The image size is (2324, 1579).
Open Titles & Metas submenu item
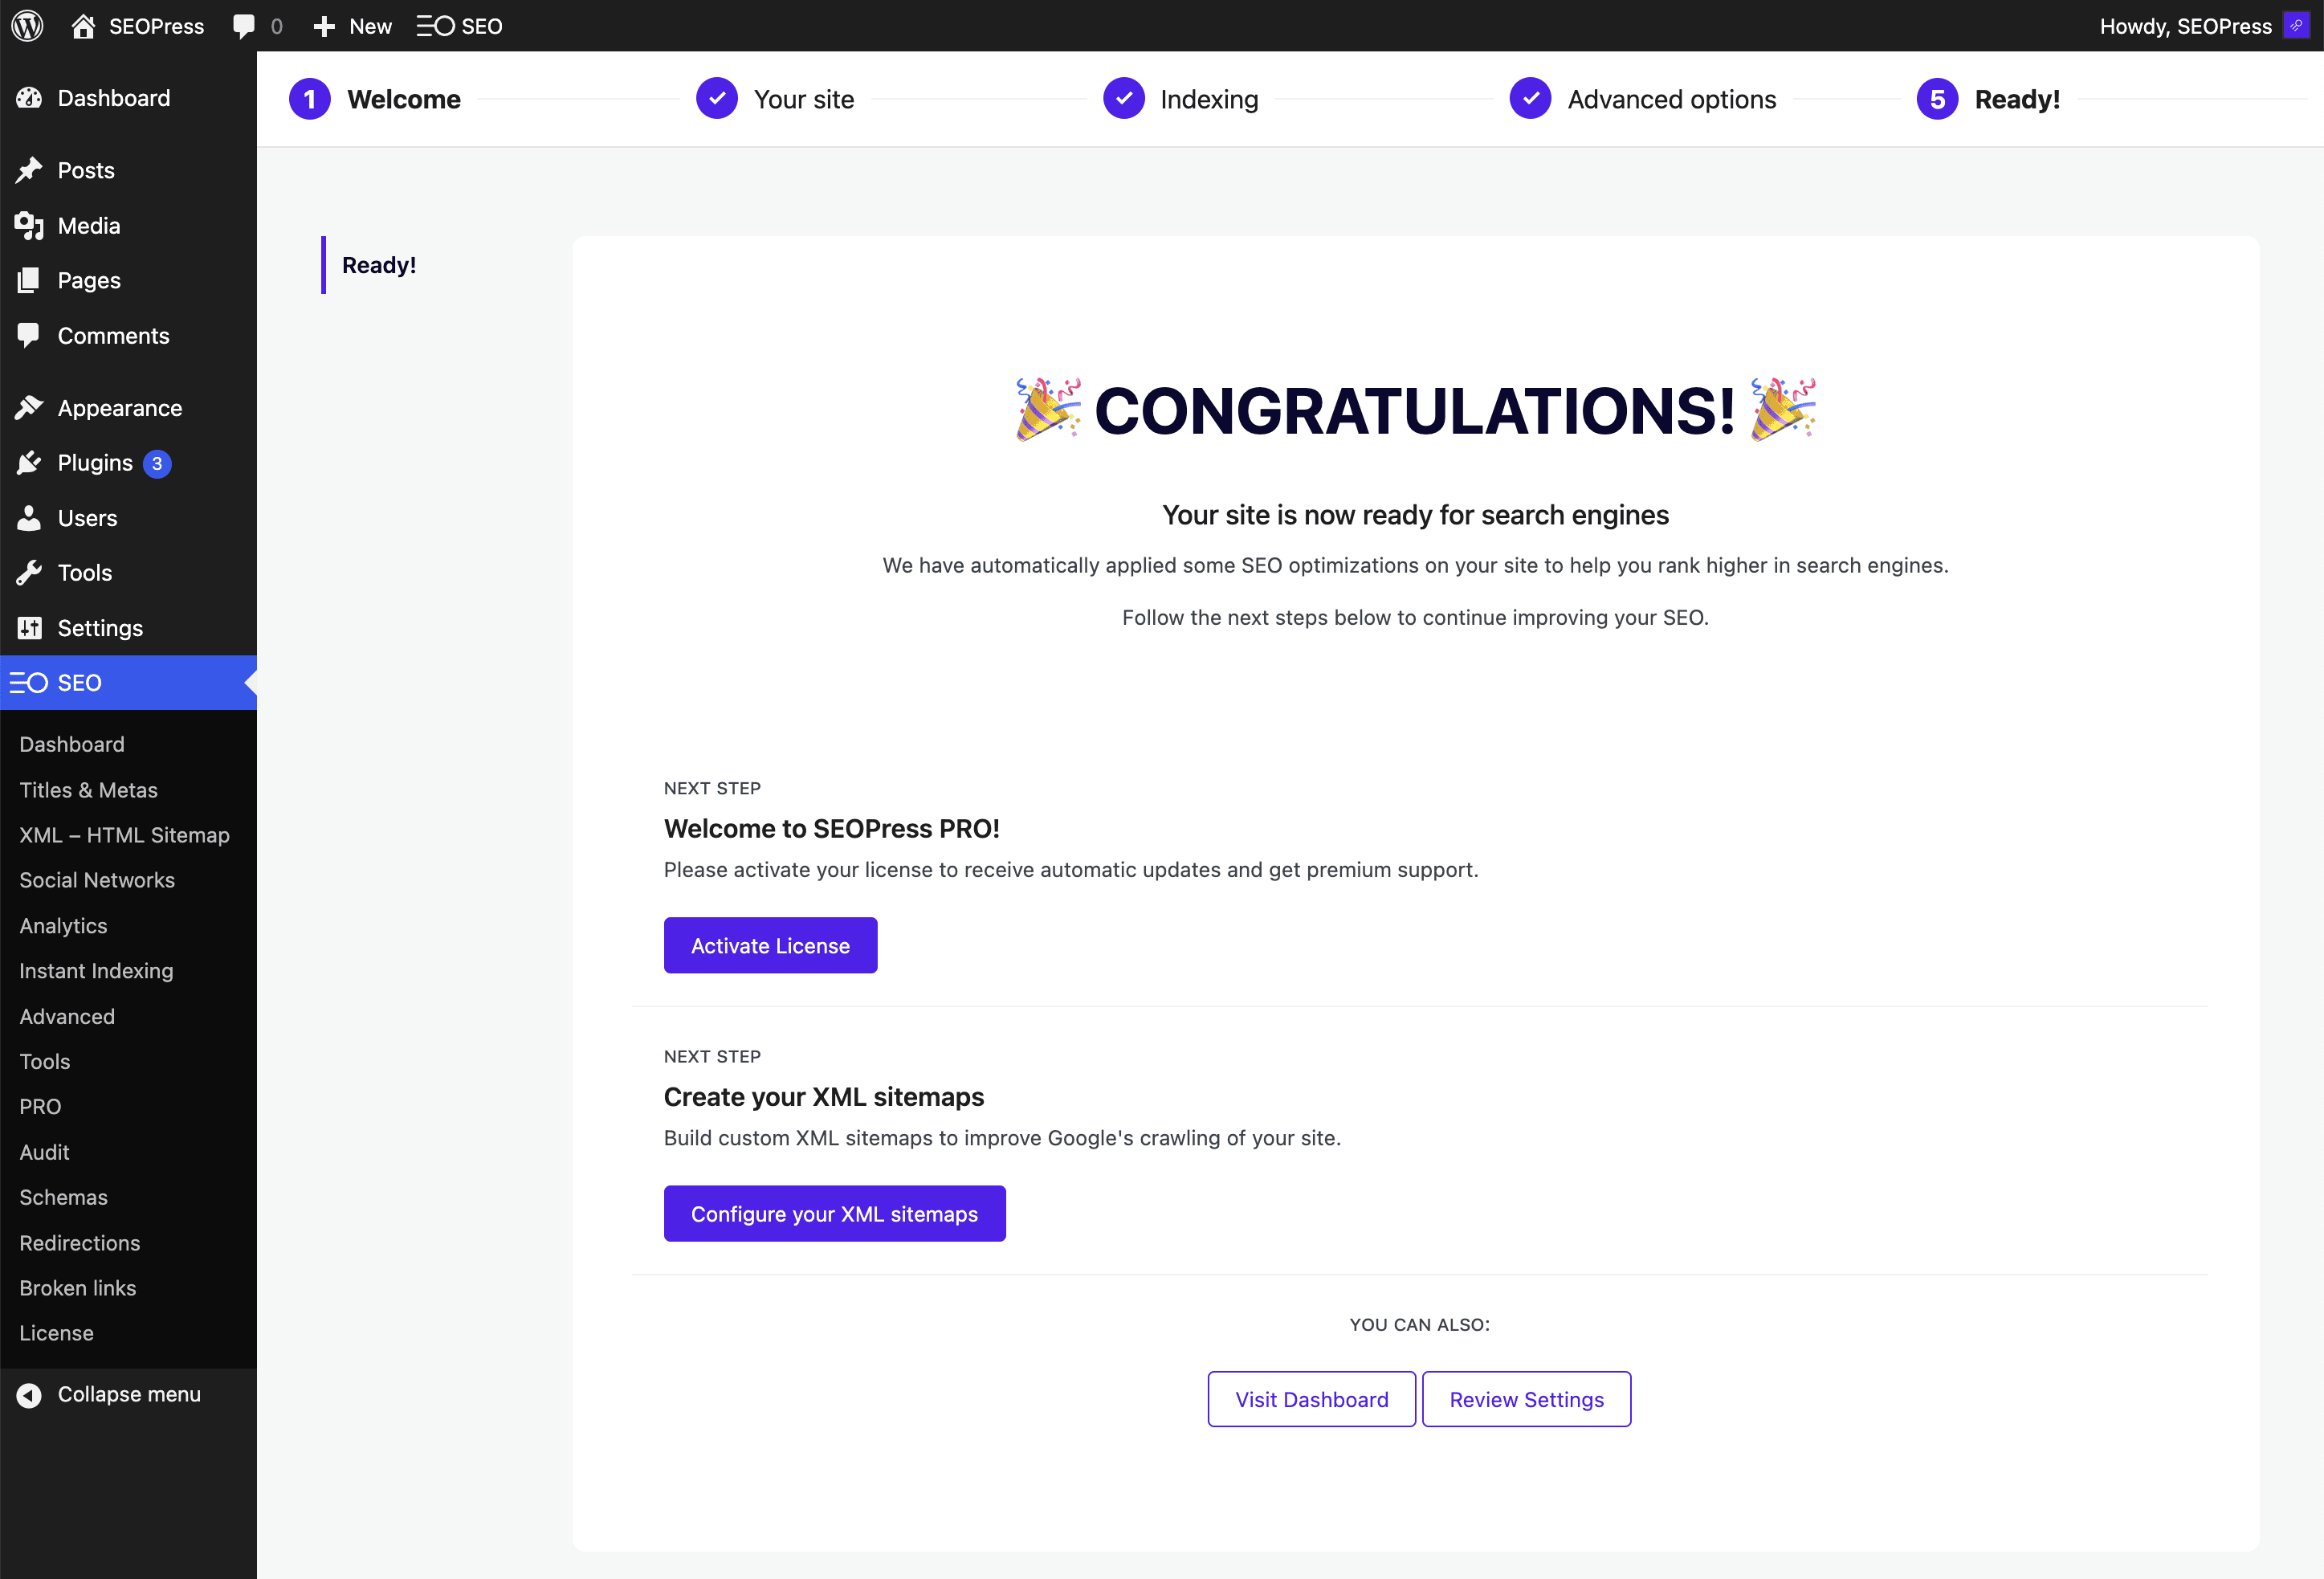(x=88, y=790)
